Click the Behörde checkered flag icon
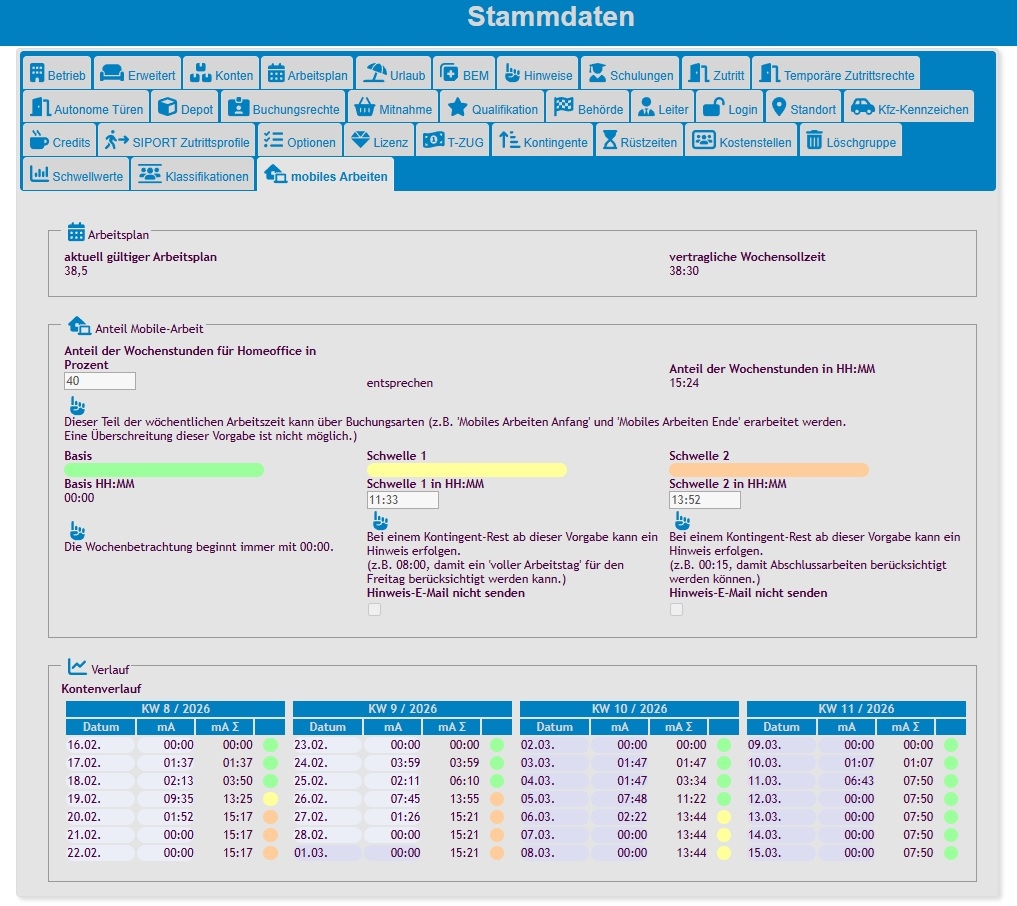The width and height of the screenshot is (1017, 906). [564, 107]
